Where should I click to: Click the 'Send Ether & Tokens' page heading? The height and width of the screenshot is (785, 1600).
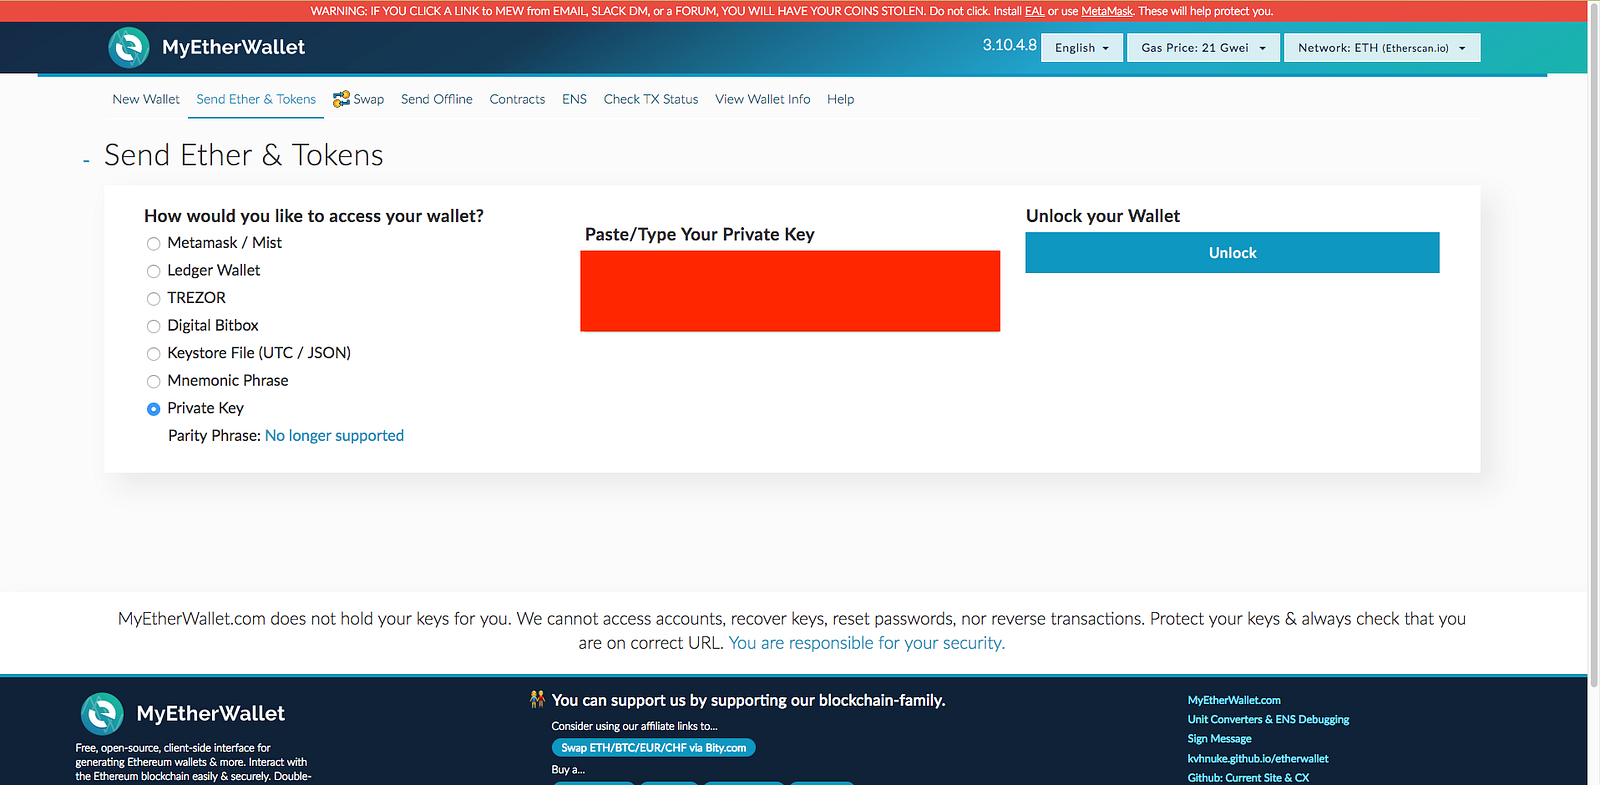244,155
